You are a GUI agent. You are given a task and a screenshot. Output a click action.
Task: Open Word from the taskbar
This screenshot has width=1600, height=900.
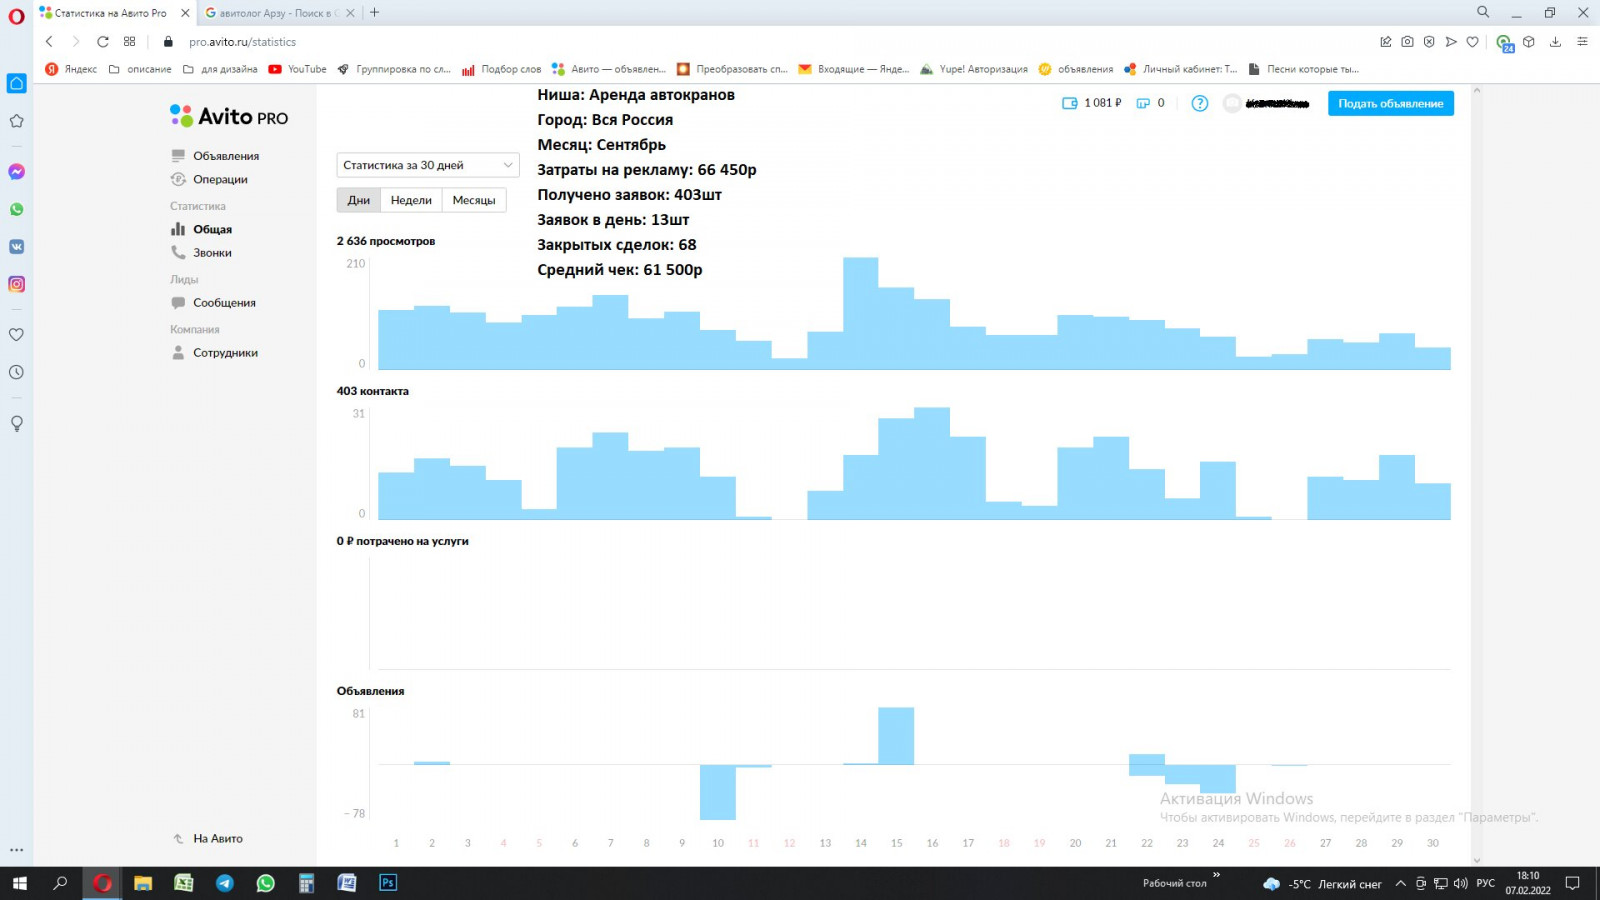point(347,883)
